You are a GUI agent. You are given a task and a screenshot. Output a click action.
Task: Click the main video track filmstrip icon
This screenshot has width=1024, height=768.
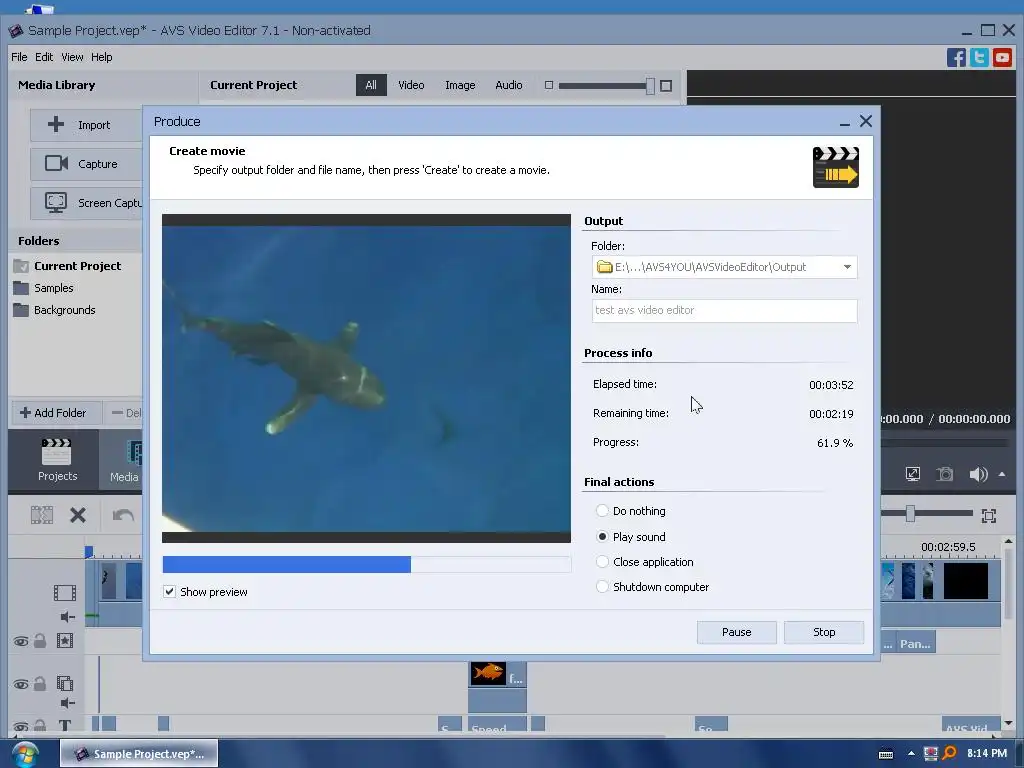tap(65, 592)
